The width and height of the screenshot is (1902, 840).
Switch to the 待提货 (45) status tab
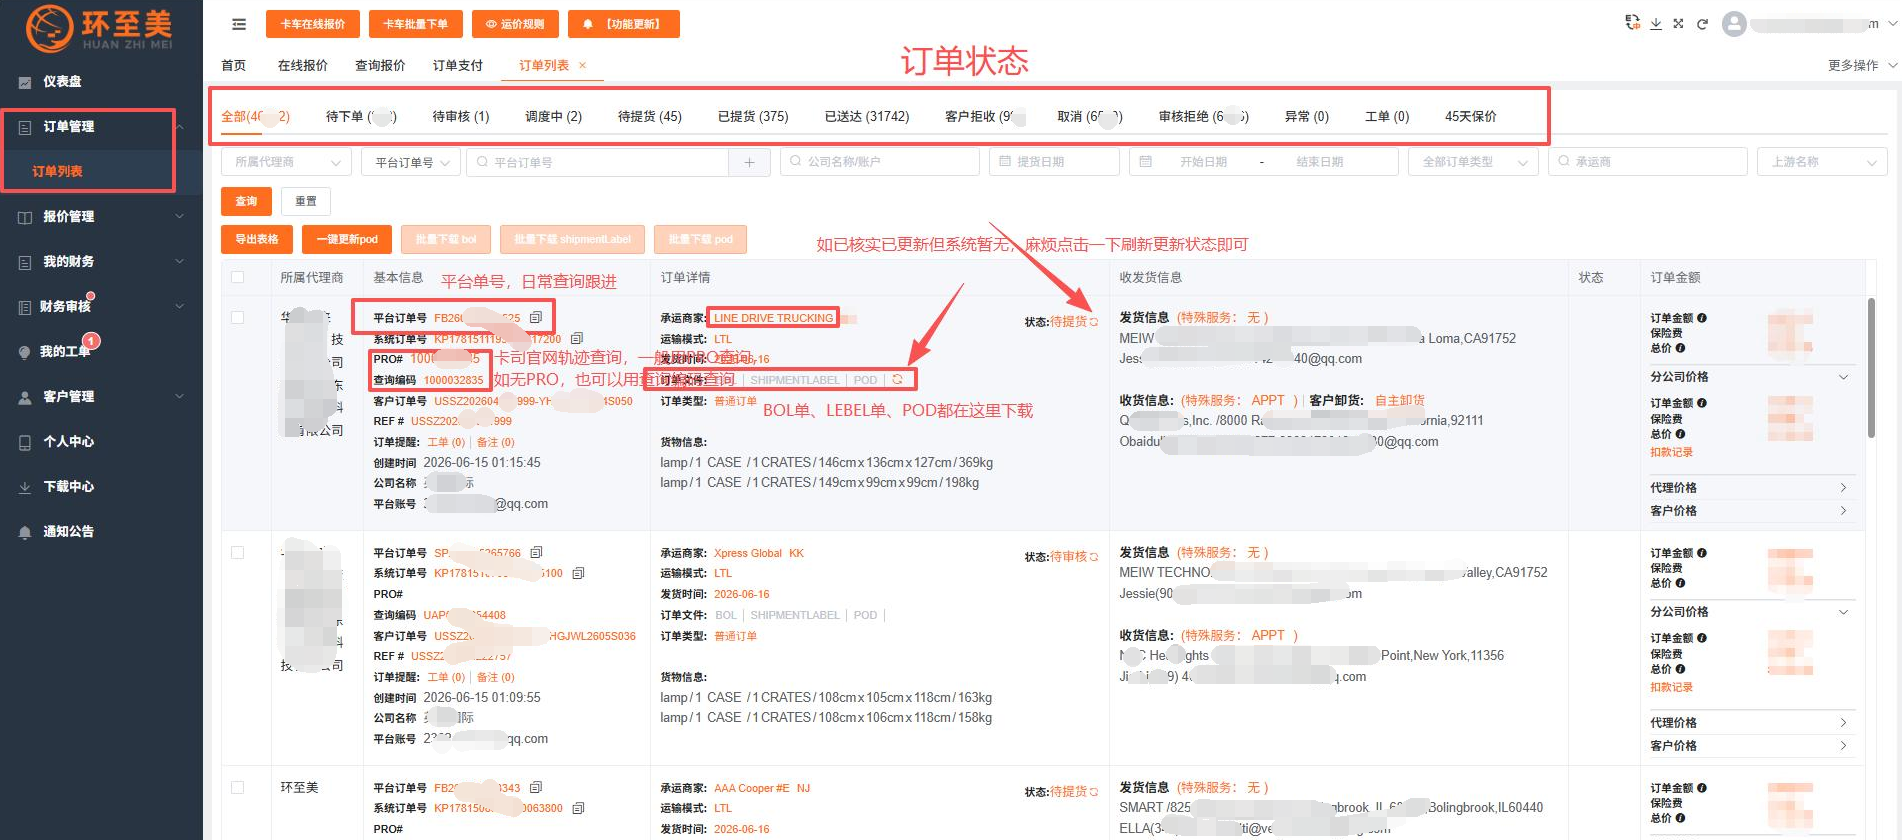pyautogui.click(x=649, y=116)
